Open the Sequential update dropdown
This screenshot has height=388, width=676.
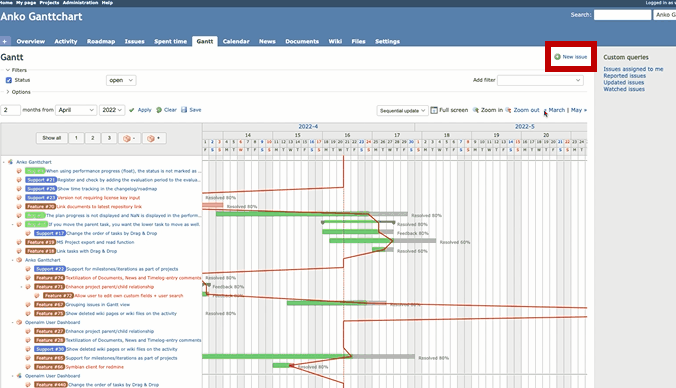pyautogui.click(x=402, y=110)
